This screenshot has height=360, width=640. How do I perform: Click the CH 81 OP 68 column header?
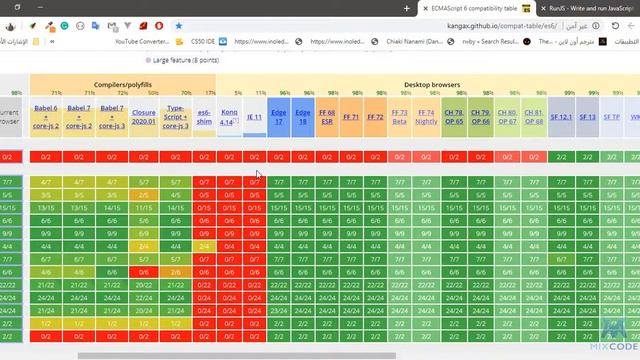pos(534,117)
